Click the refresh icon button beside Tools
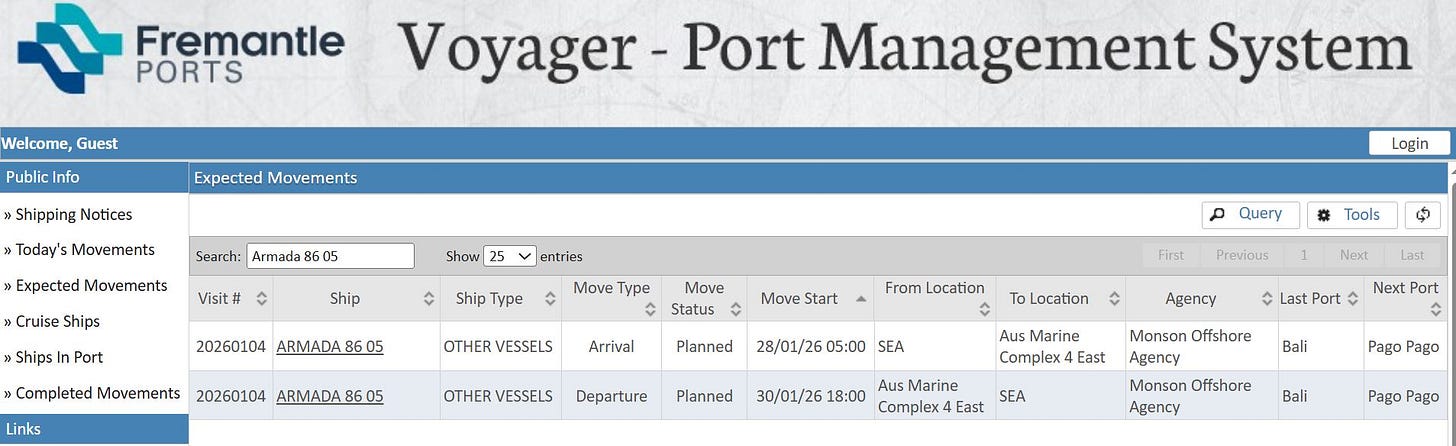 click(x=1423, y=214)
